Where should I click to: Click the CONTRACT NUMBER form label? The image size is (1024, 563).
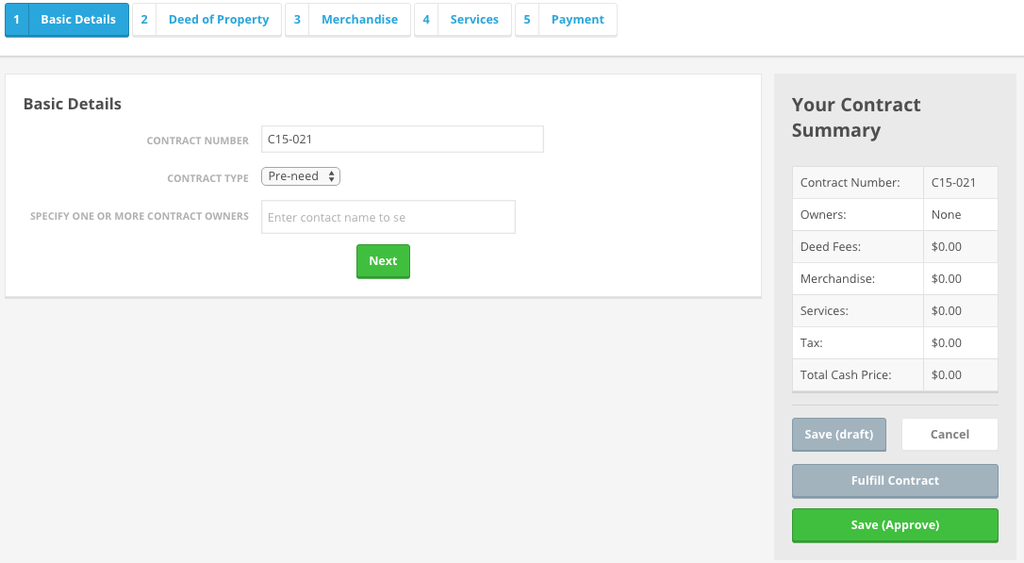pos(197,140)
